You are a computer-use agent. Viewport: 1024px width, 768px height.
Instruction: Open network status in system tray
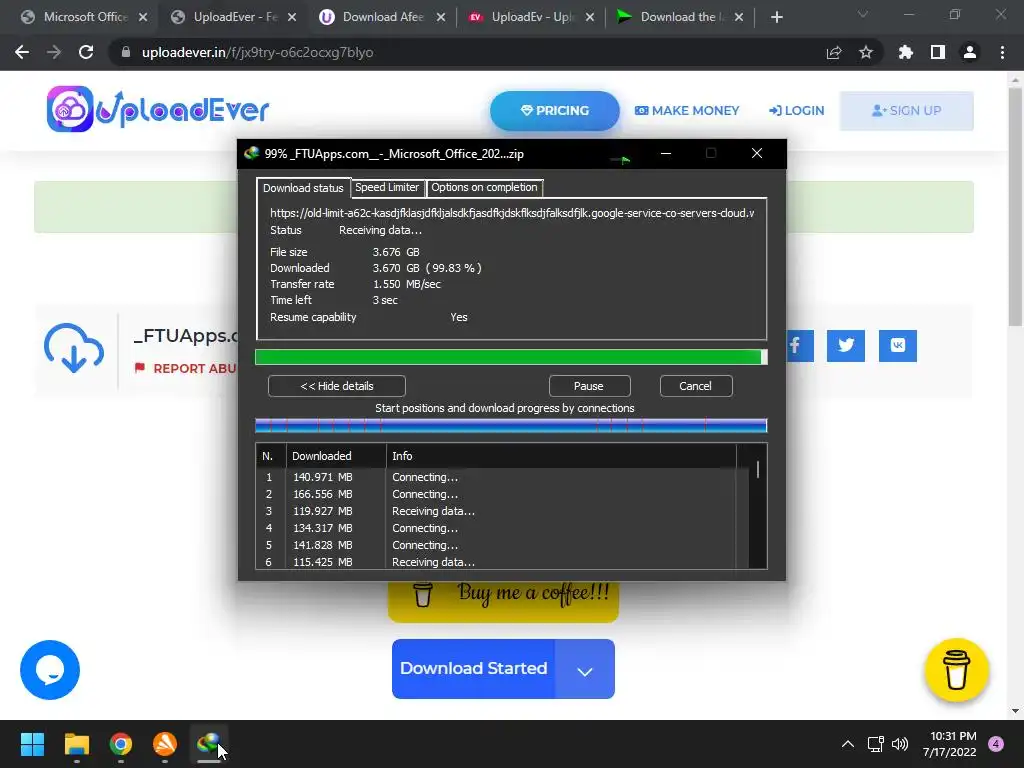(875, 744)
